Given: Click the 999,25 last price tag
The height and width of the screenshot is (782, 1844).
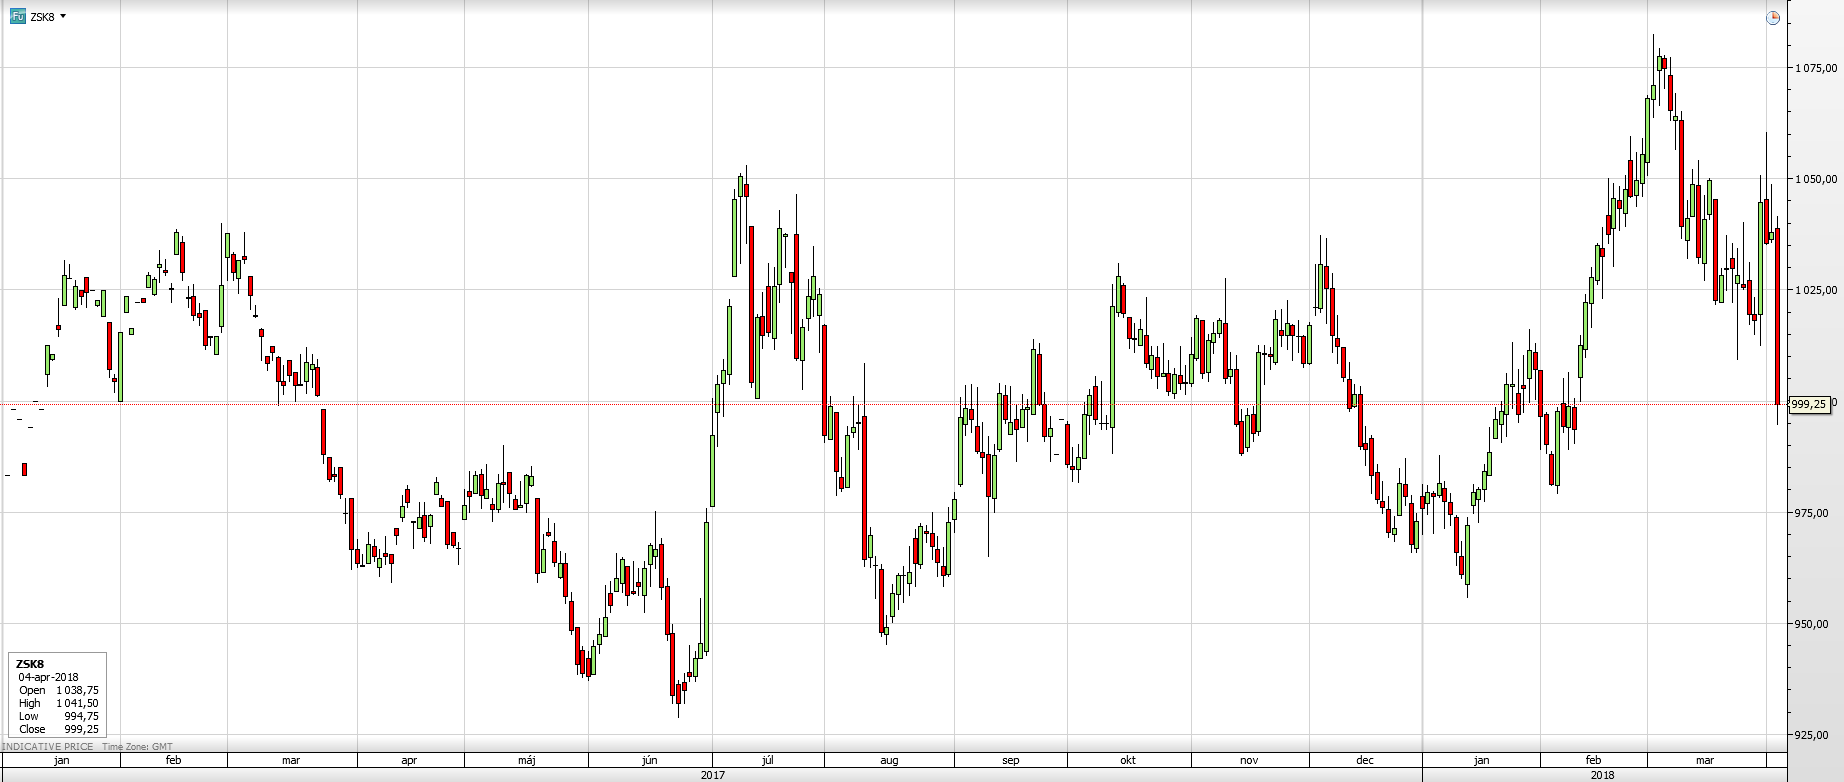Looking at the screenshot, I should [1809, 404].
